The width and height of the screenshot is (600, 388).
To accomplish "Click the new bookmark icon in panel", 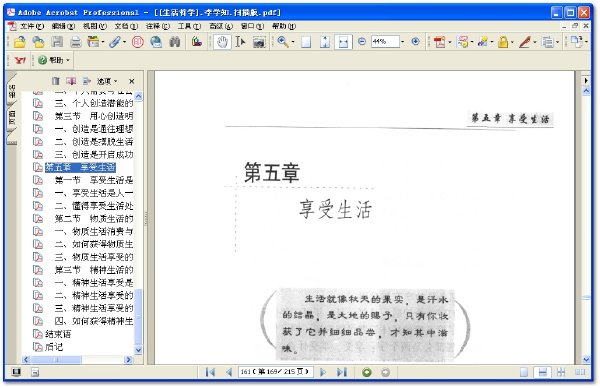I will [x=71, y=81].
